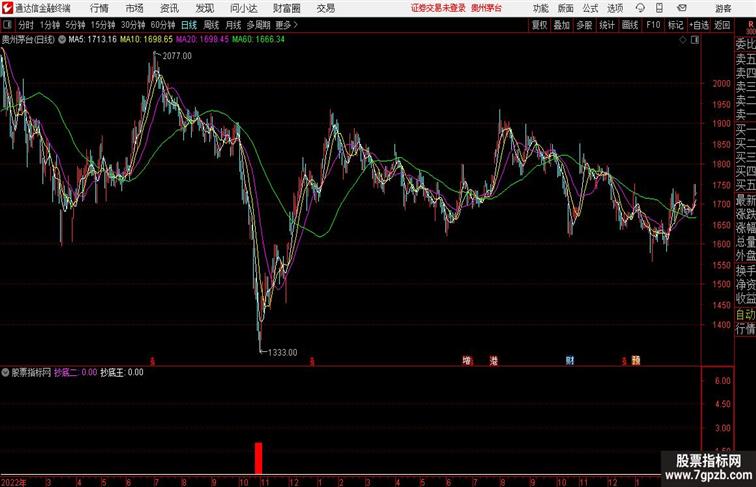Open the 交易 menu

click(325, 8)
